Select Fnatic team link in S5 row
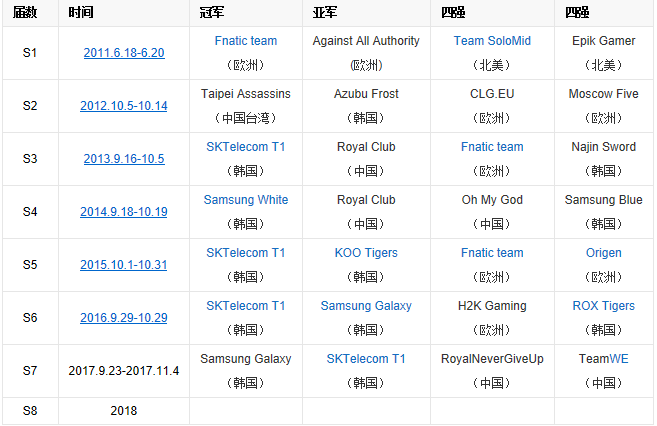This screenshot has width=657, height=426. click(x=492, y=253)
